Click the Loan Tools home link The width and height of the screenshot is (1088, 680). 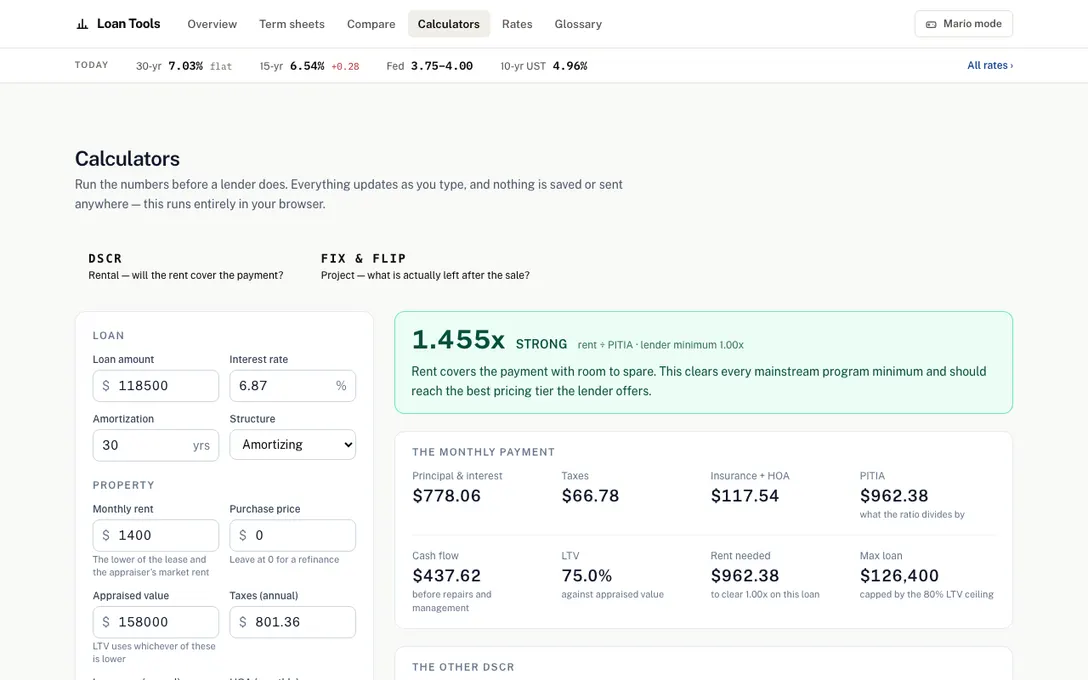coord(118,24)
